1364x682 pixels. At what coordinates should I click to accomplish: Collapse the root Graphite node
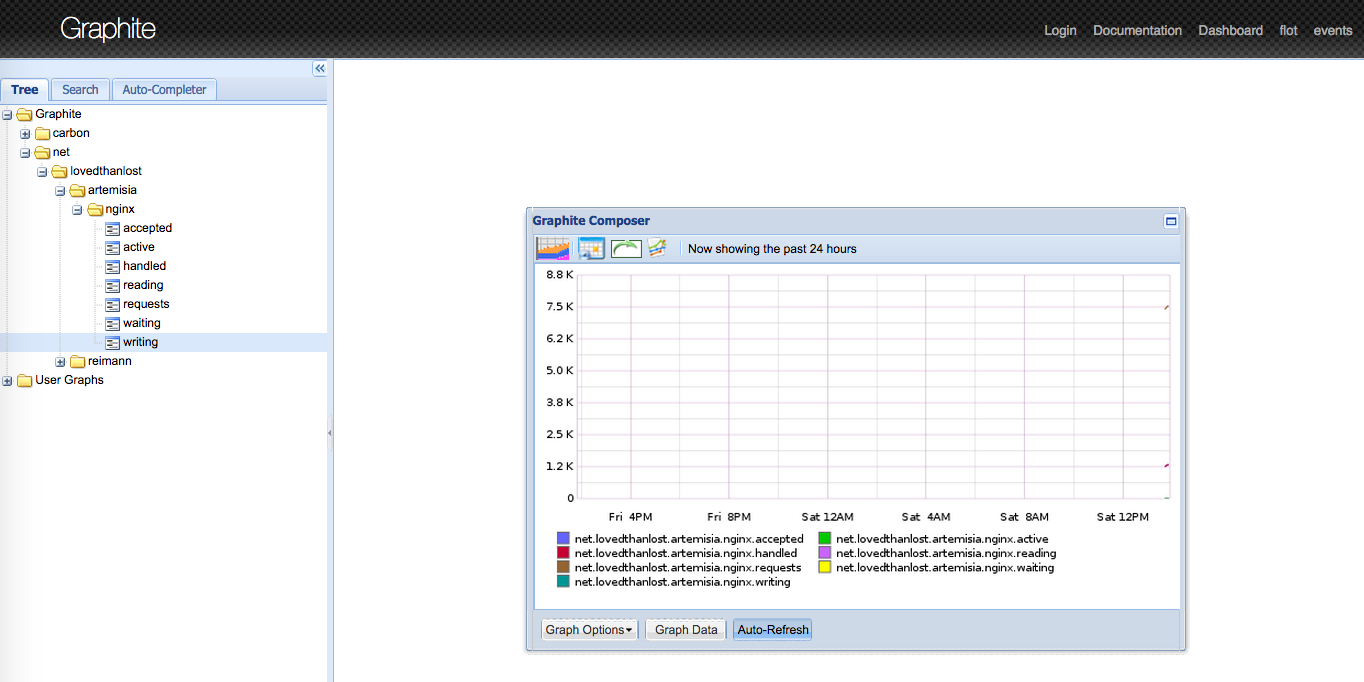8,114
